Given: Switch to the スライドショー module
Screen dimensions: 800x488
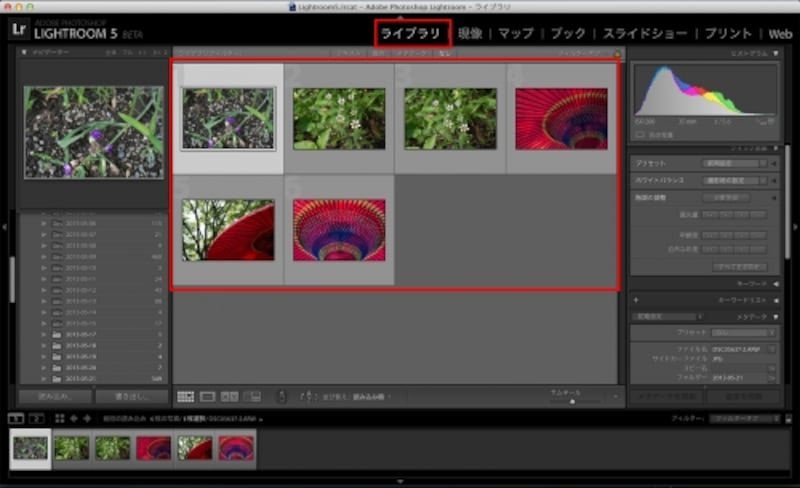Looking at the screenshot, I should pyautogui.click(x=645, y=34).
